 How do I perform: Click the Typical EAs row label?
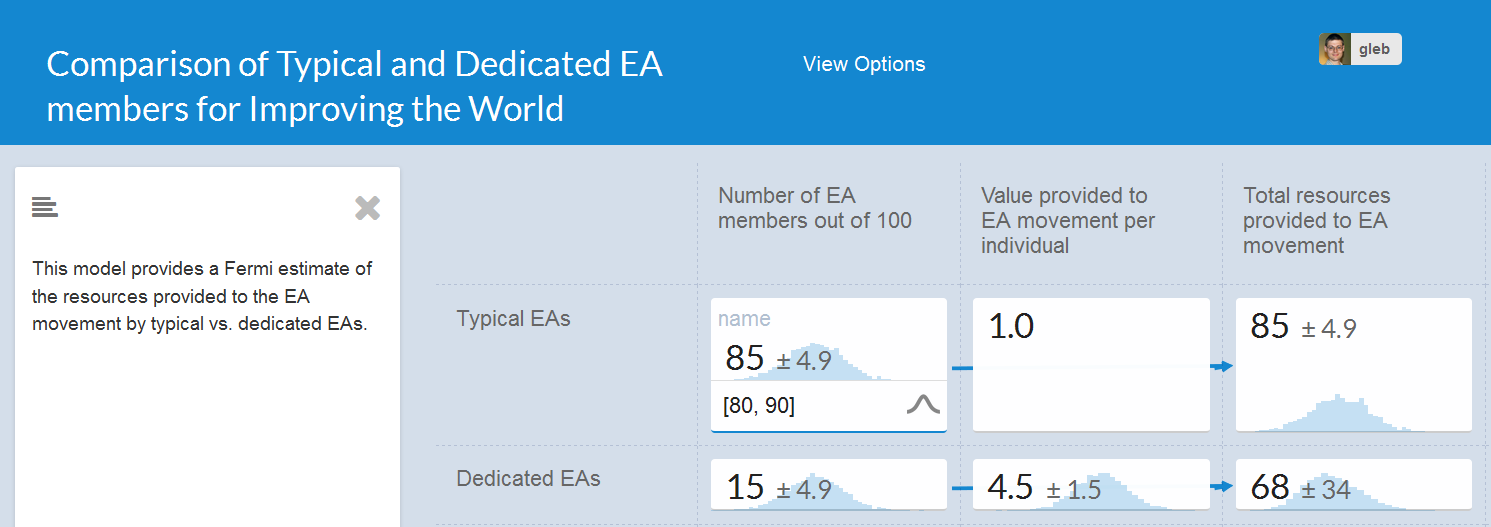513,319
